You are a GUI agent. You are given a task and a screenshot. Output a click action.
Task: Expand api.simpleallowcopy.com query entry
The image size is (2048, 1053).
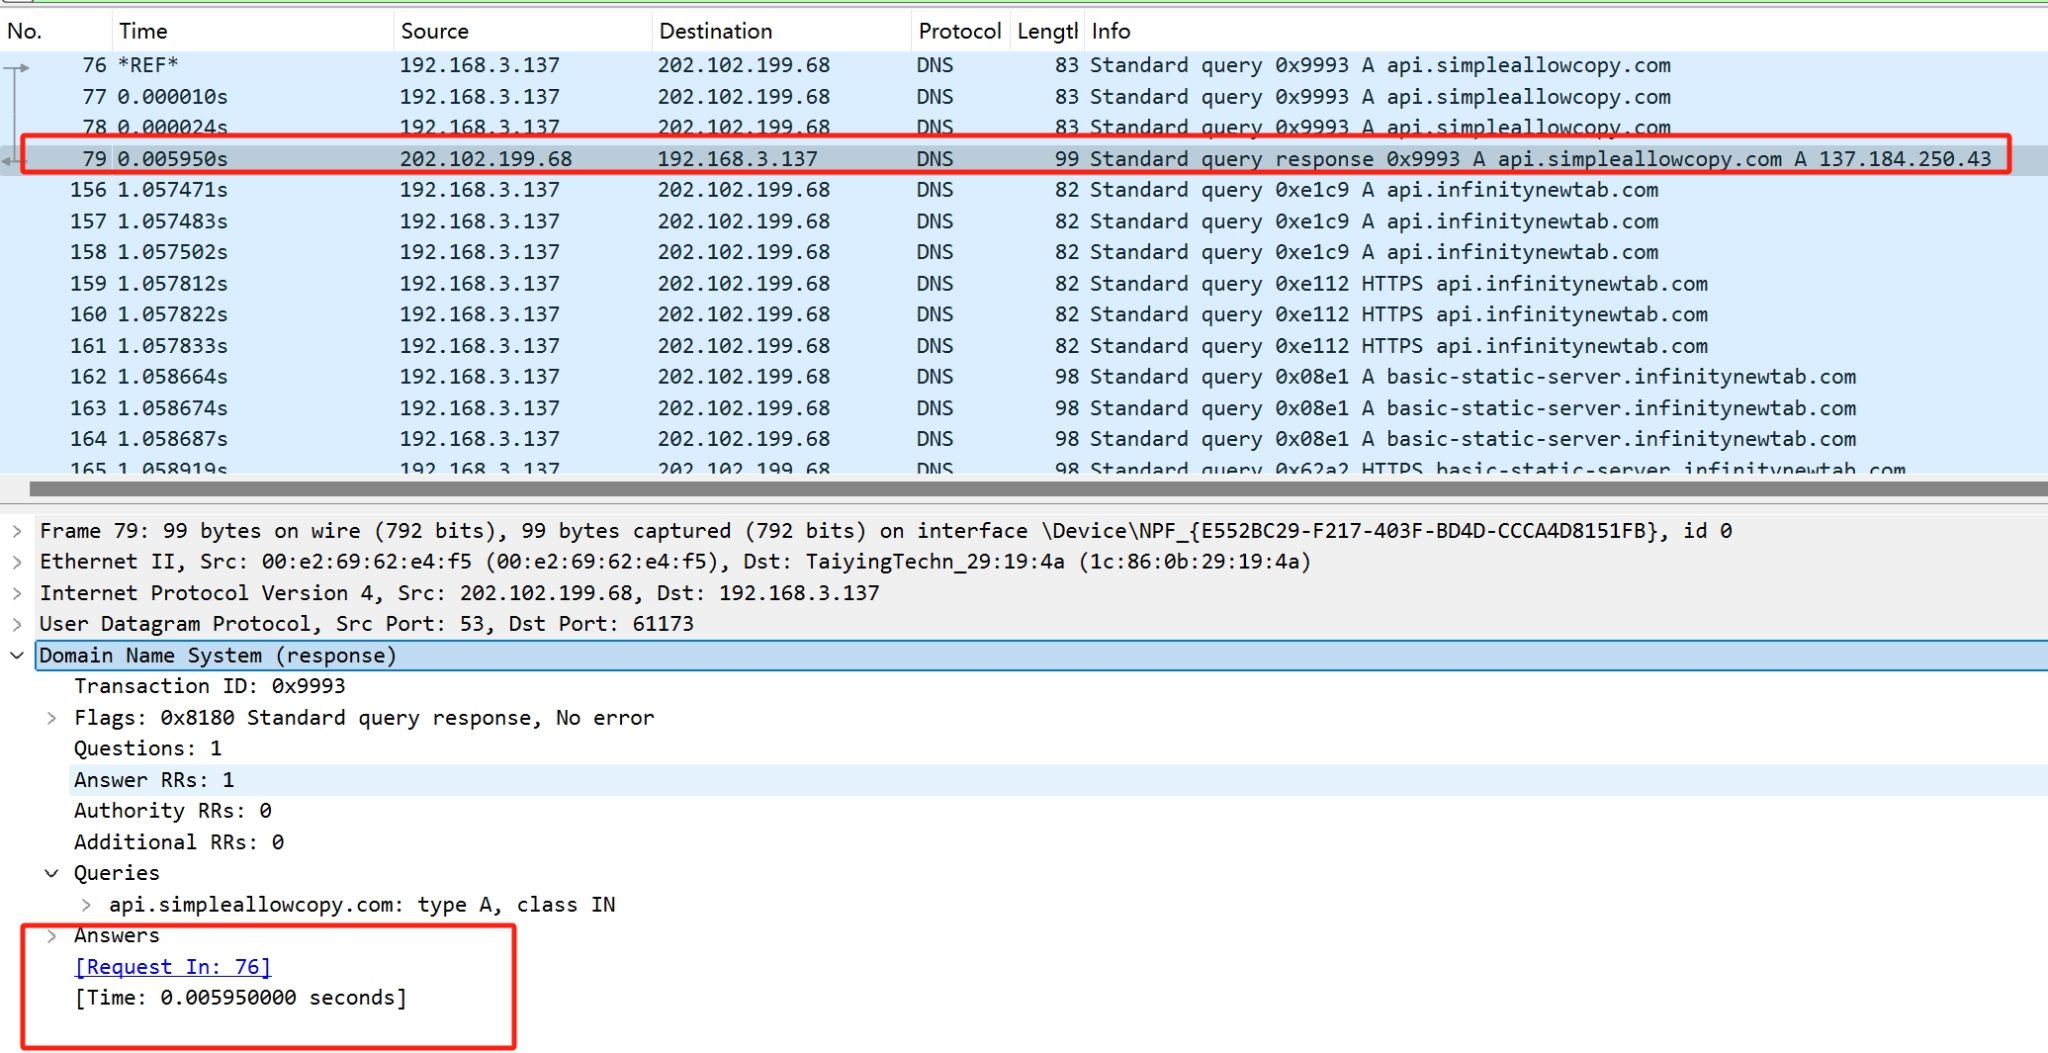[87, 905]
